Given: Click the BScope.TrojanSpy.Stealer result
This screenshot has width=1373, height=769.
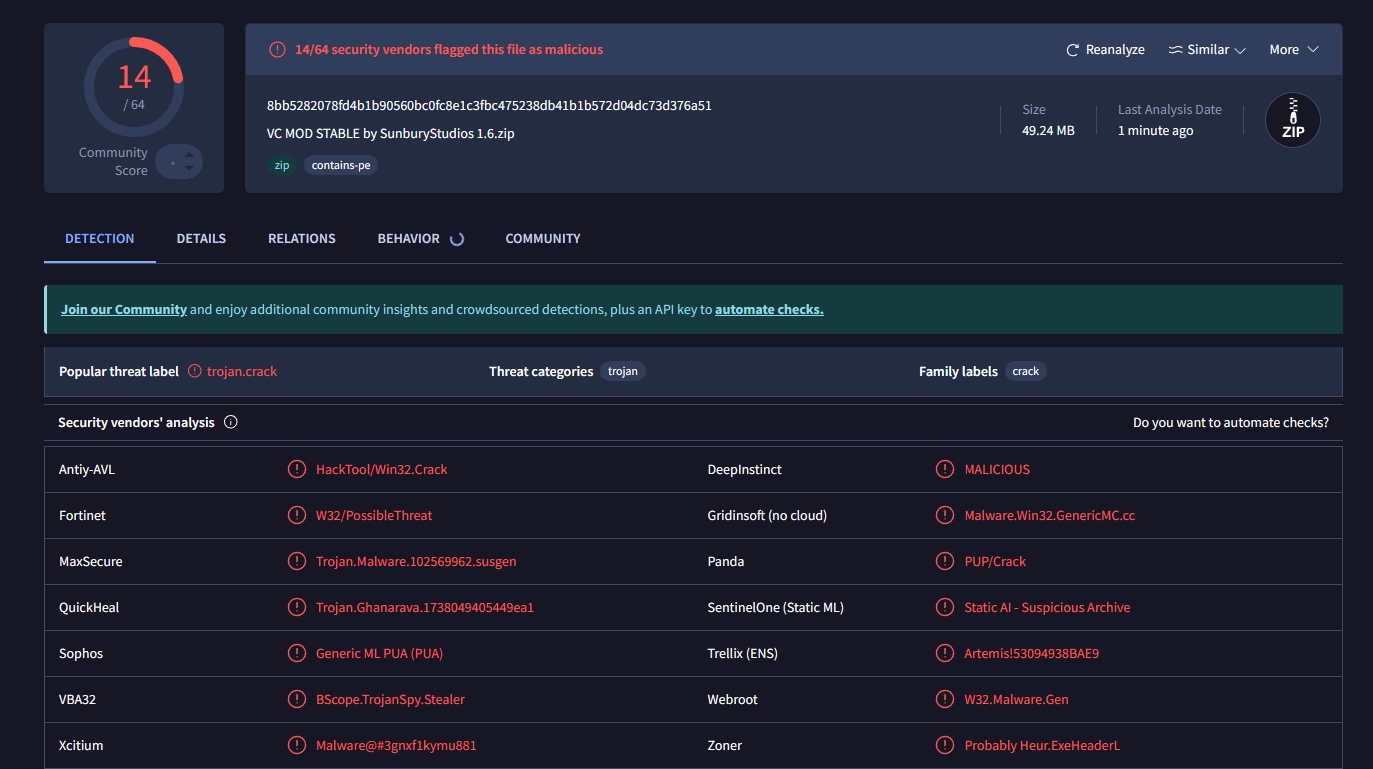Looking at the screenshot, I should click(x=390, y=699).
